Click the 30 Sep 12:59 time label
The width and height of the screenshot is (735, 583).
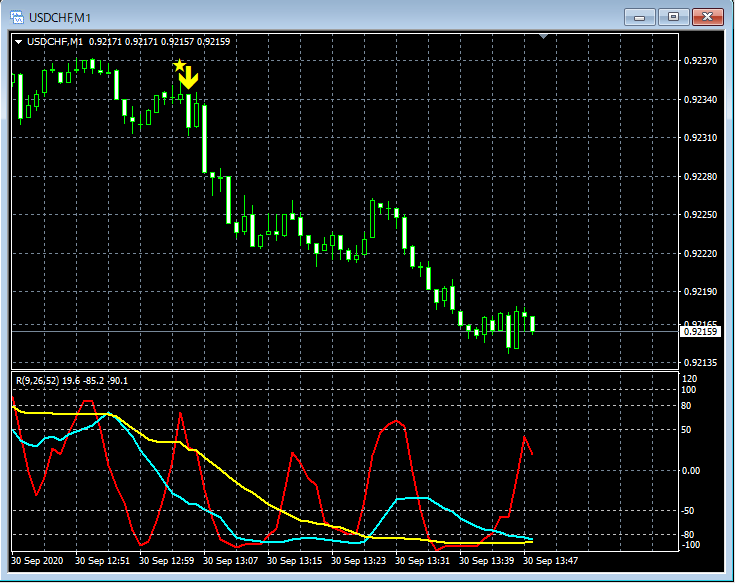(166, 561)
